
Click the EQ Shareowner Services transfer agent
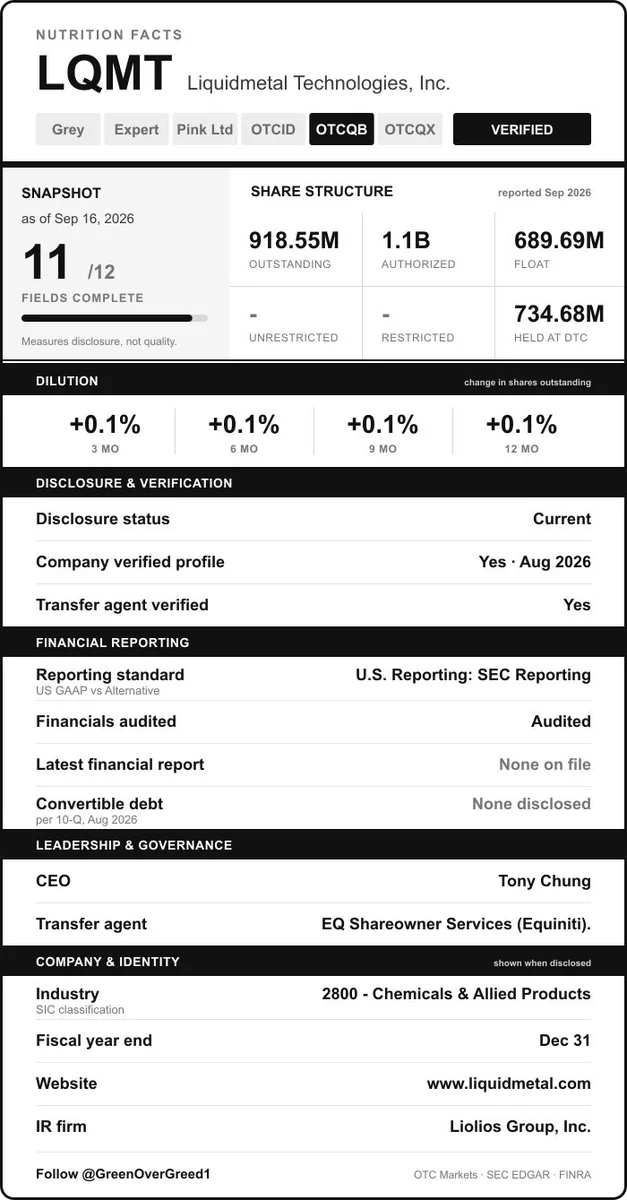[456, 924]
